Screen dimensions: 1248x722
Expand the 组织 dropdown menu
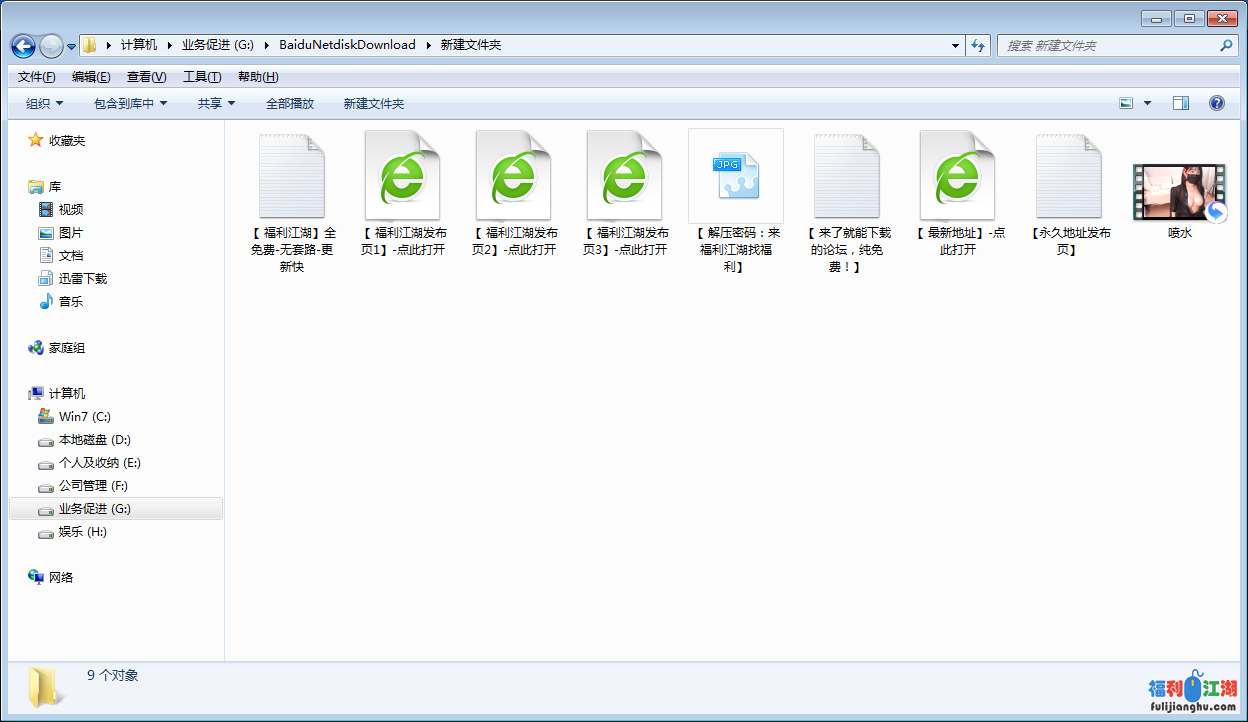(x=44, y=103)
